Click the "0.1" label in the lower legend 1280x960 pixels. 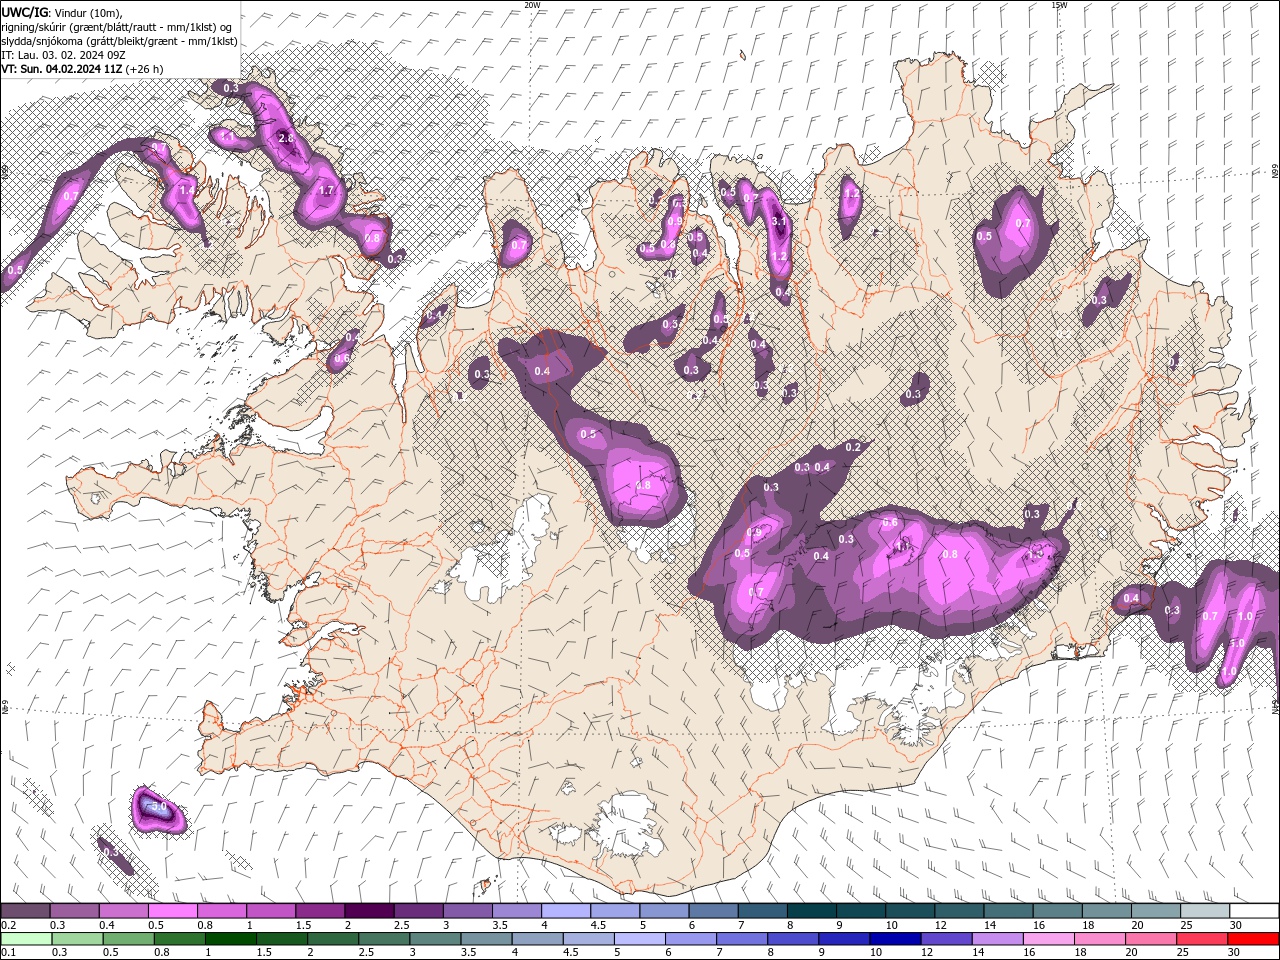coord(8,953)
